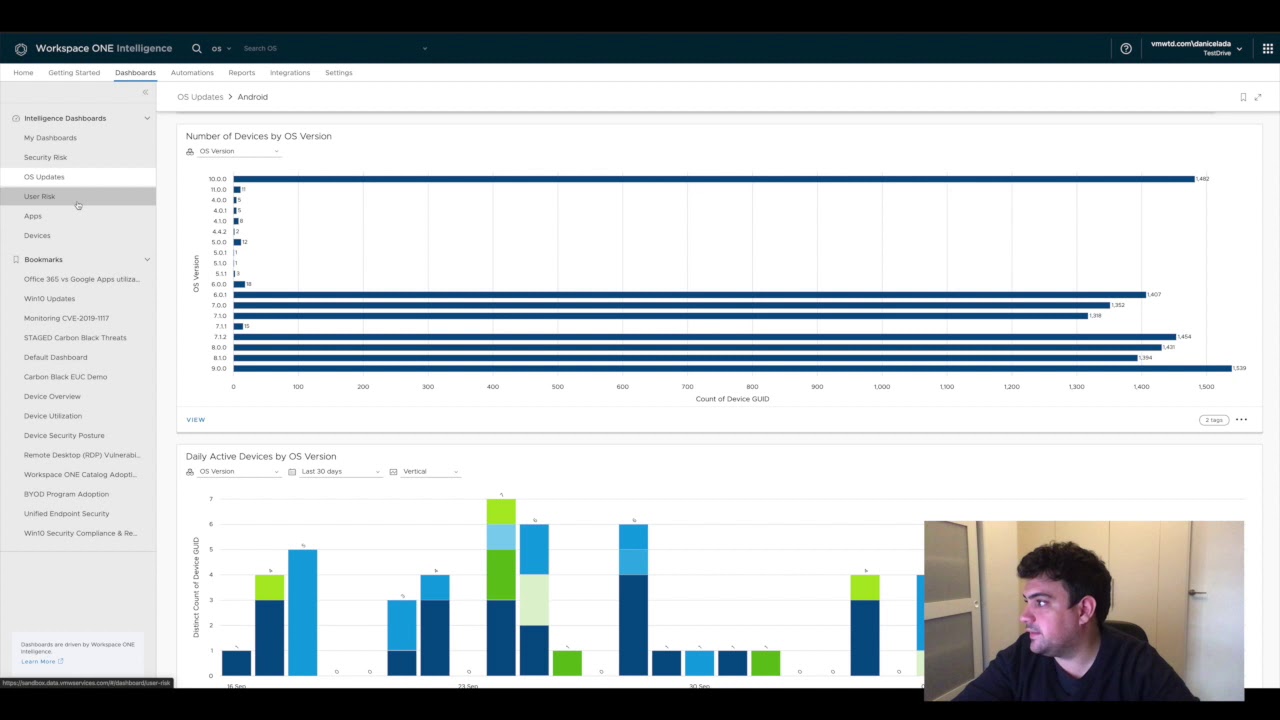Open the Vertical orientation dropdown
Image resolution: width=1280 pixels, height=720 pixels.
tap(430, 471)
